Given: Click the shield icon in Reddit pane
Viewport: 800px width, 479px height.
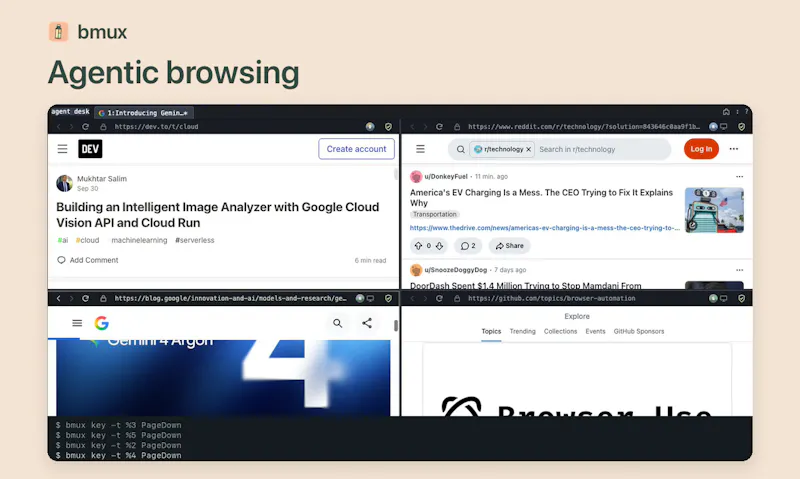Looking at the screenshot, I should tap(742, 127).
